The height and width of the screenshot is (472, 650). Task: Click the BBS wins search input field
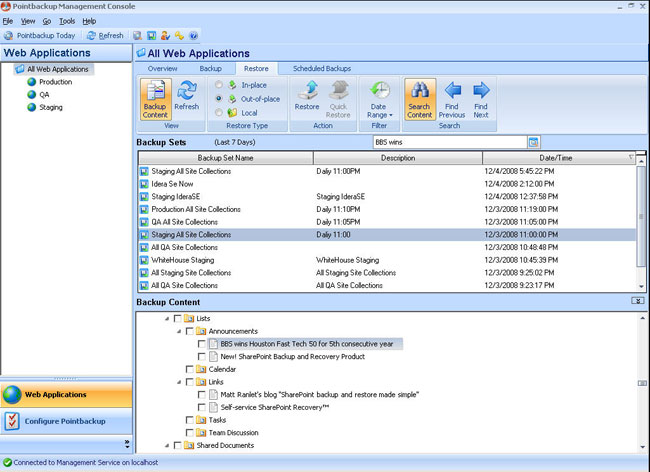point(450,143)
